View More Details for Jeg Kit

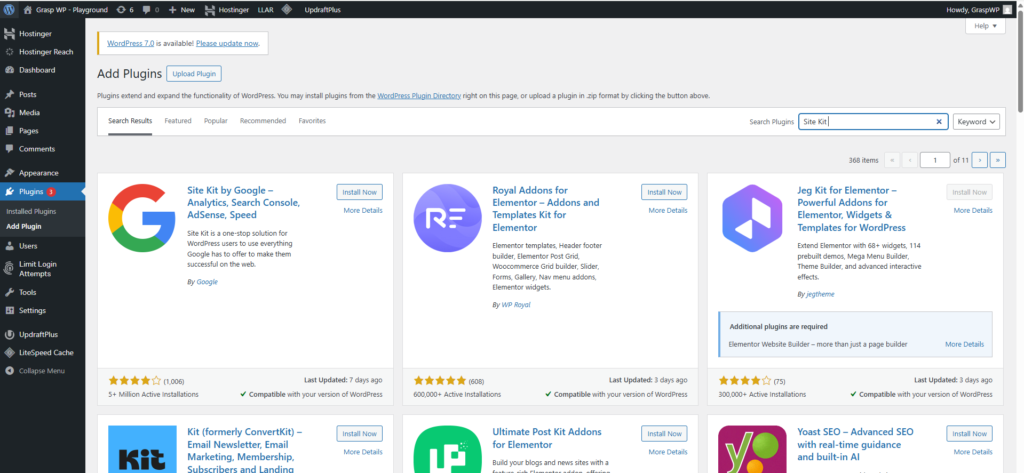(x=973, y=210)
